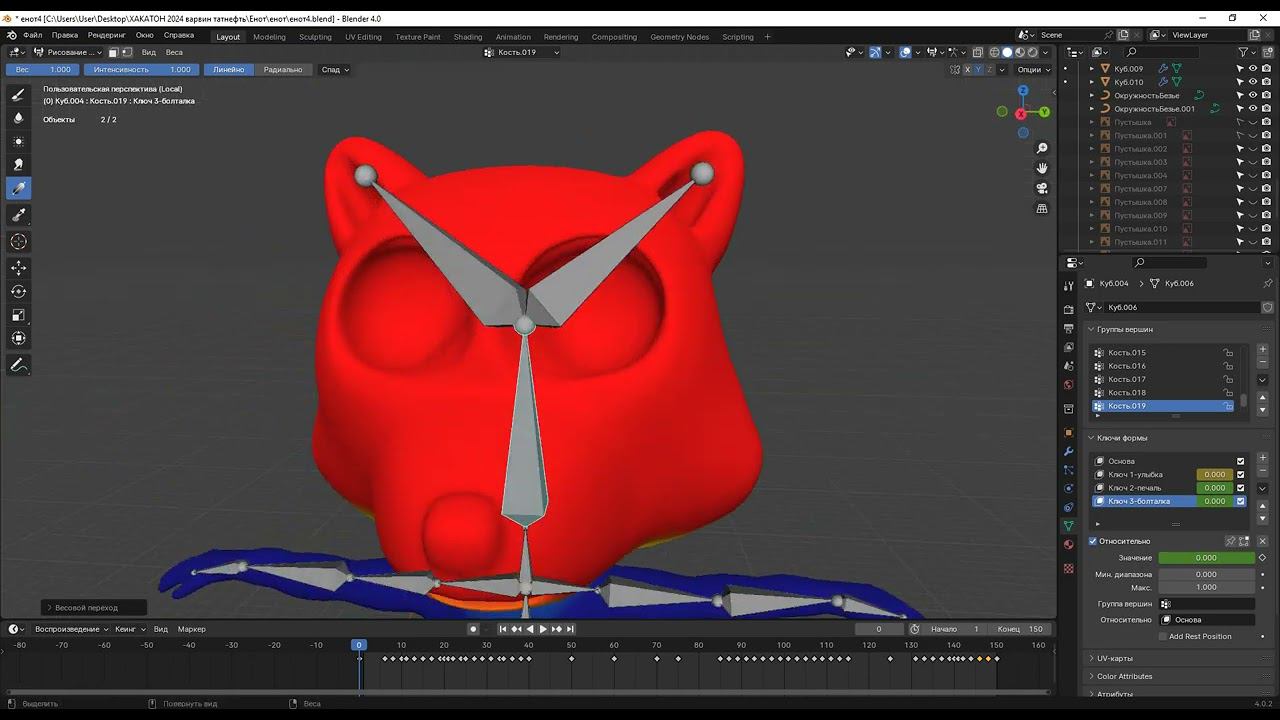Viewport: 1280px width, 720px height.
Task: Open the Рендеринг menu
Action: tap(107, 35)
